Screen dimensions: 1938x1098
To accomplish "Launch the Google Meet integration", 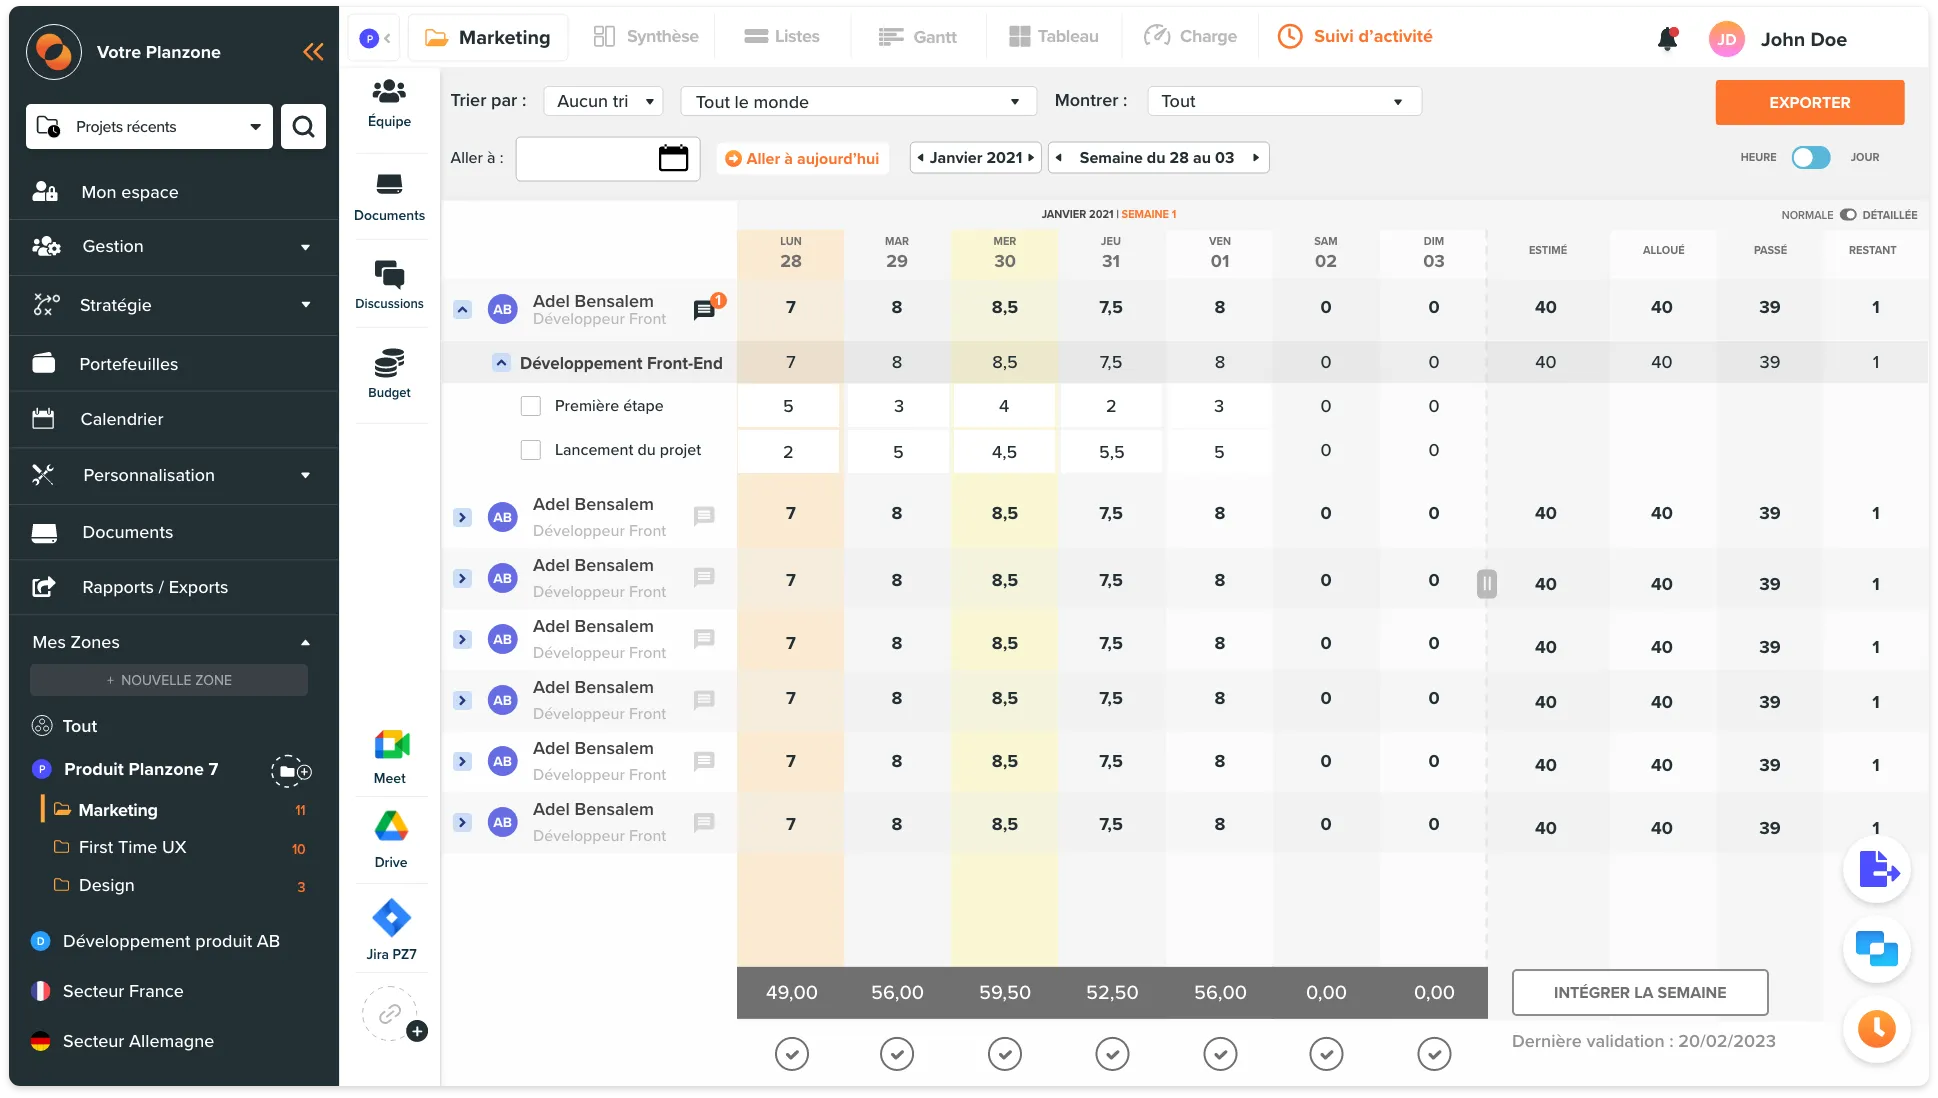I will click(391, 745).
